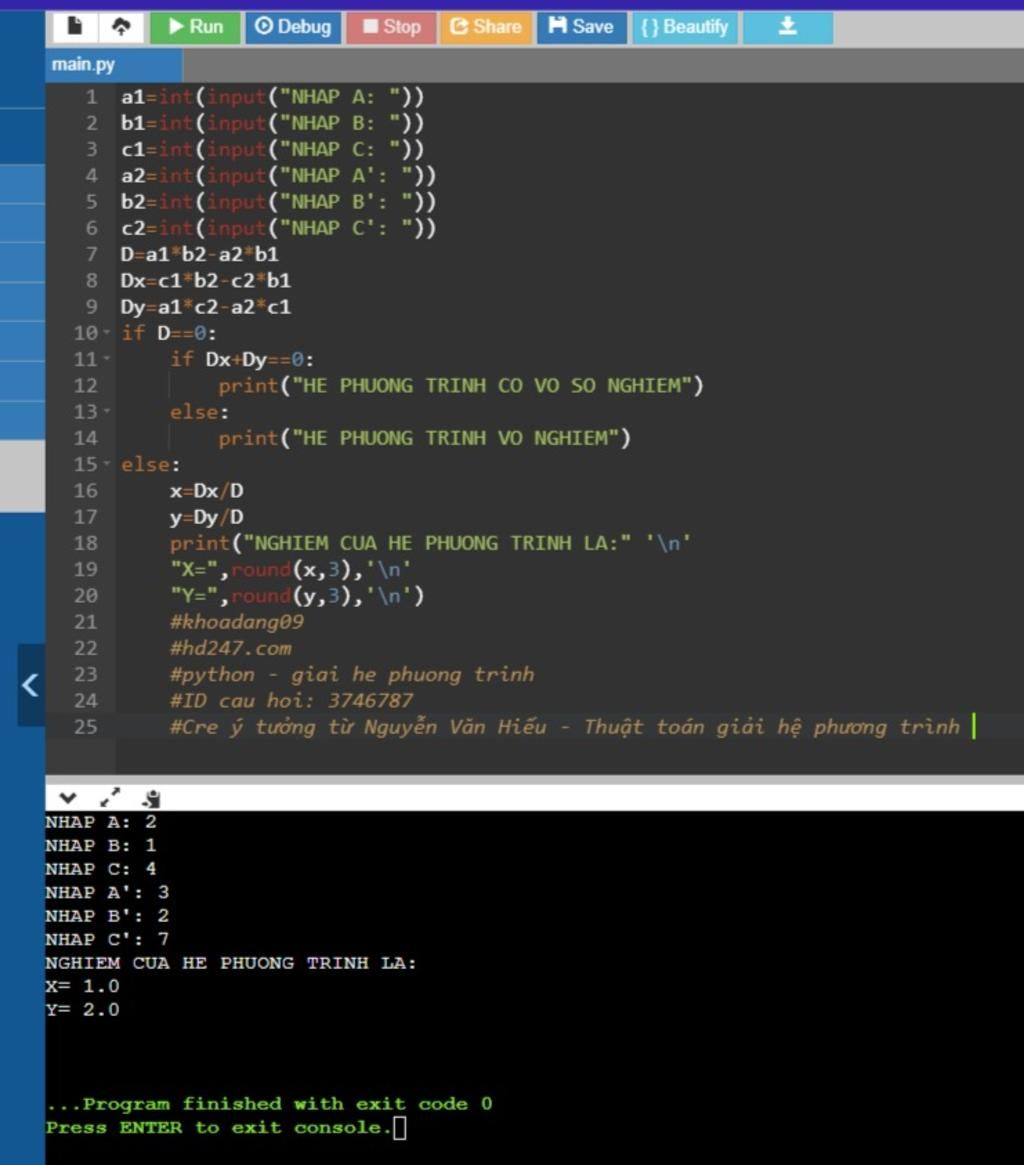Run the program
The image size is (1024, 1165).
(x=195, y=27)
